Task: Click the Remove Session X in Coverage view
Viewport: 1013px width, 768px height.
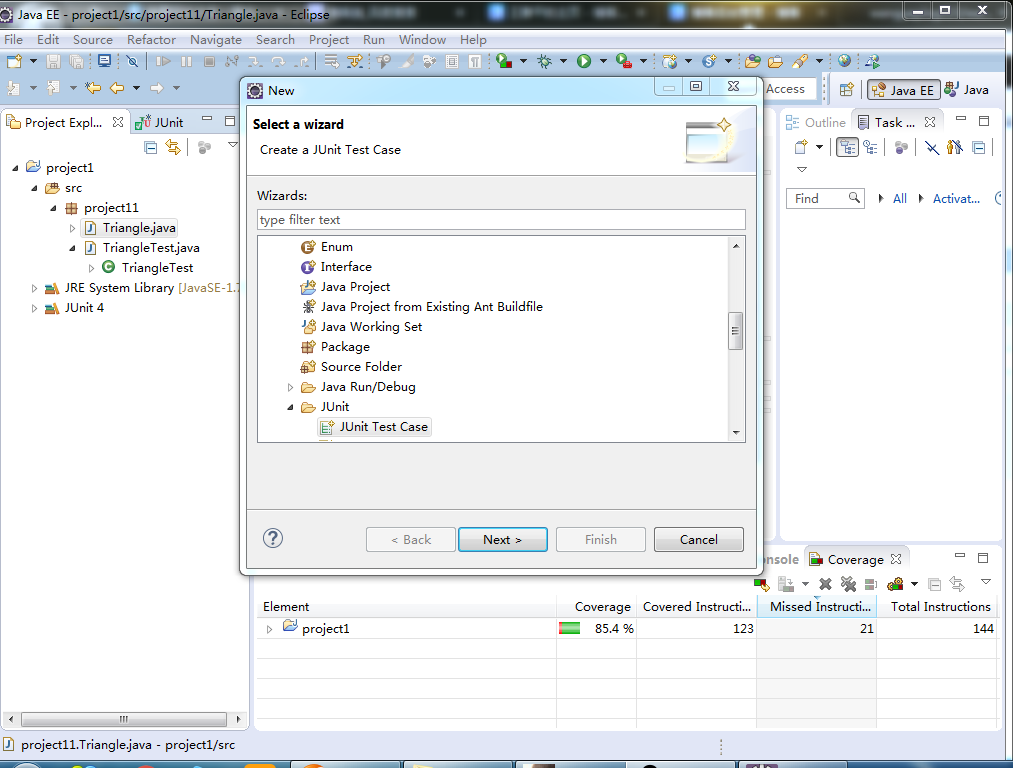Action: [825, 584]
